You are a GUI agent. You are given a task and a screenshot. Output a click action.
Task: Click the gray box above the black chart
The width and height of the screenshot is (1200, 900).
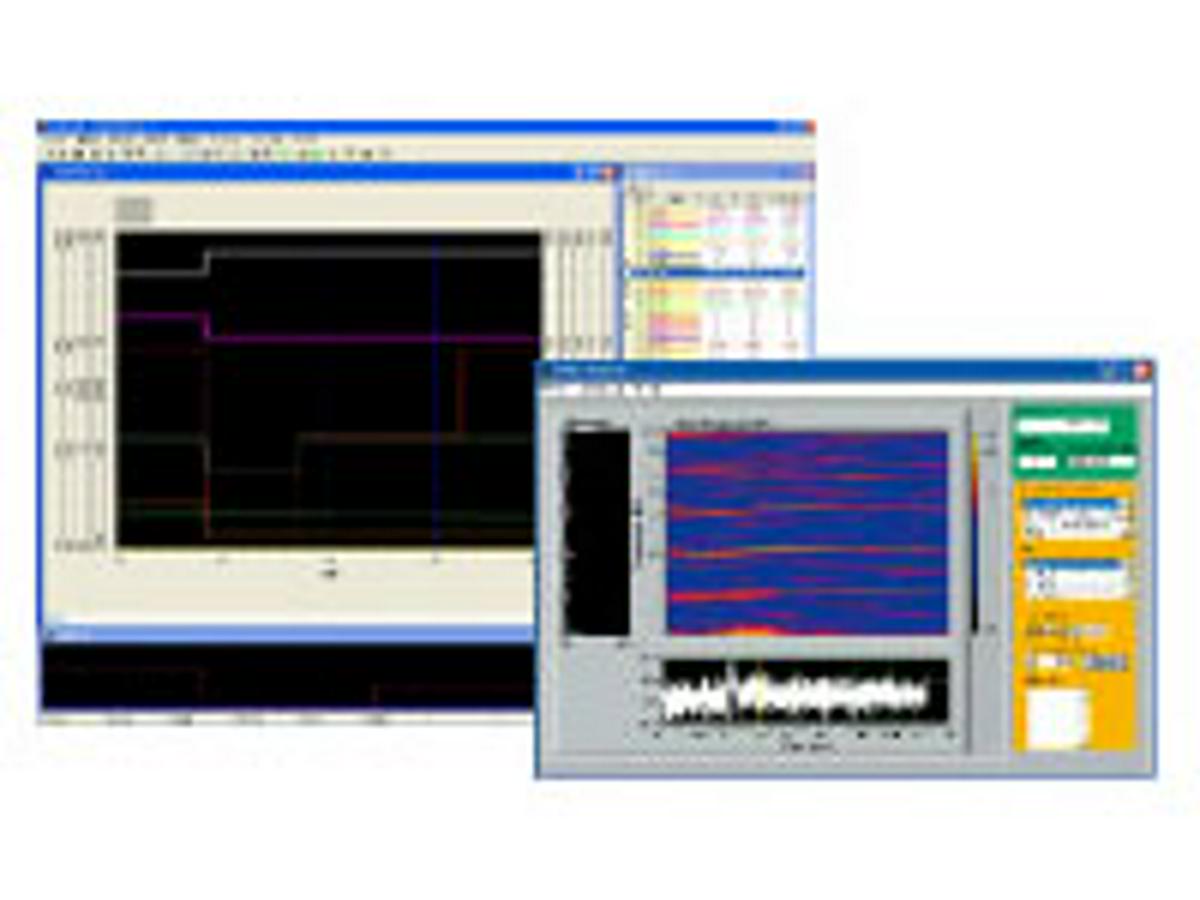tap(133, 210)
